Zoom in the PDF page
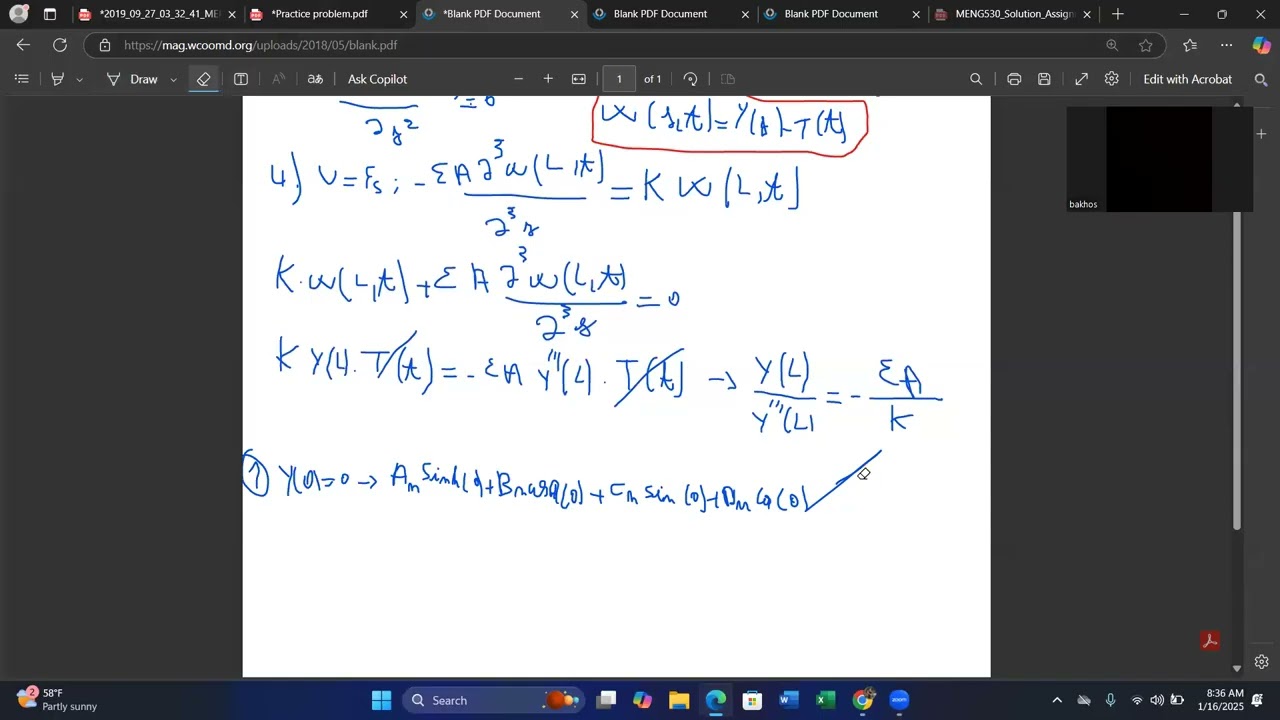This screenshot has width=1280, height=720. [x=548, y=79]
